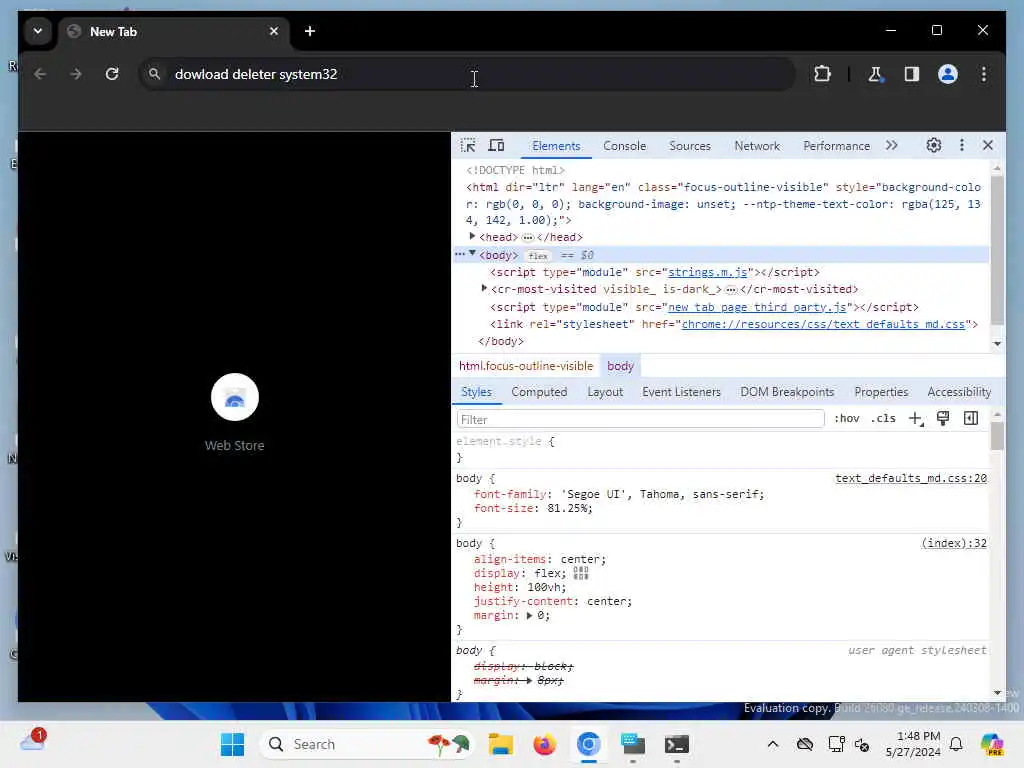This screenshot has width=1024, height=768.
Task: Select the body breadcrumb
Action: [x=620, y=366]
